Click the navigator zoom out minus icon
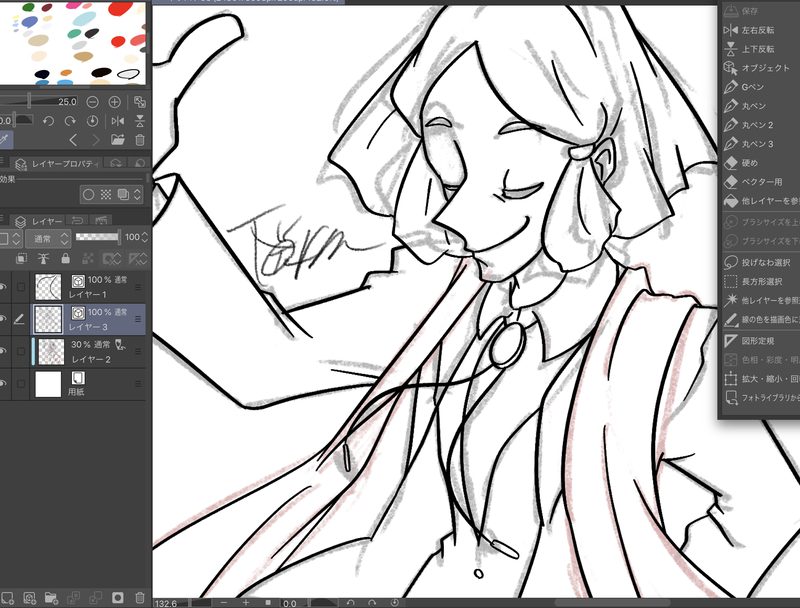Image resolution: width=800 pixels, height=608 pixels. pos(92,102)
